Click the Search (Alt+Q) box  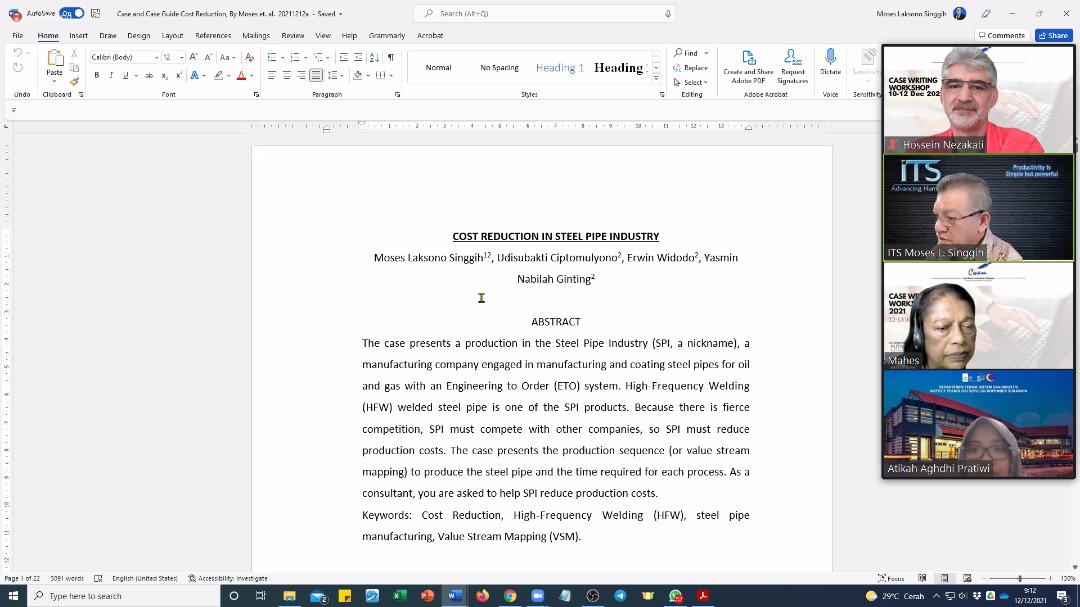tap(544, 14)
